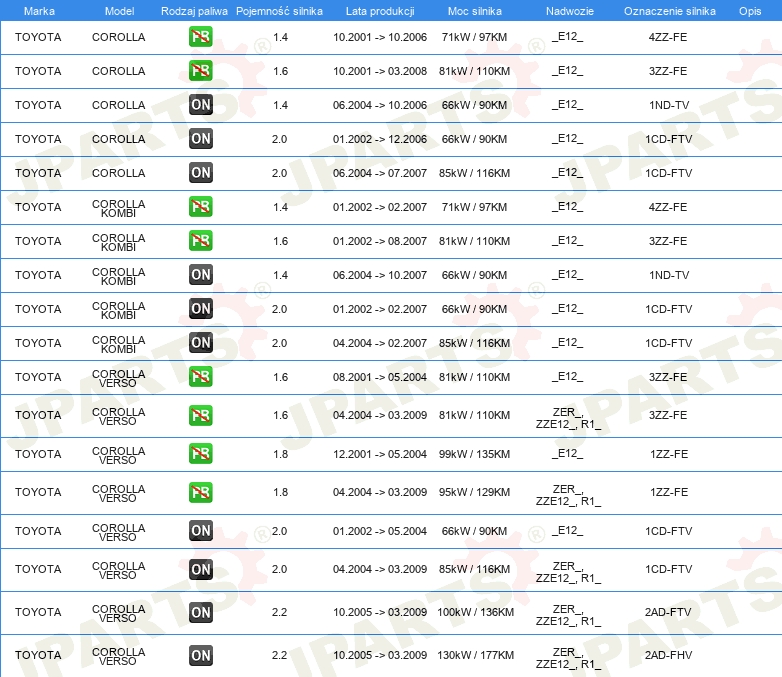Click the ON diesel icon for Corolla Kombi 2.0 66kW
Viewport: 782px width, 677px height.
(200, 308)
